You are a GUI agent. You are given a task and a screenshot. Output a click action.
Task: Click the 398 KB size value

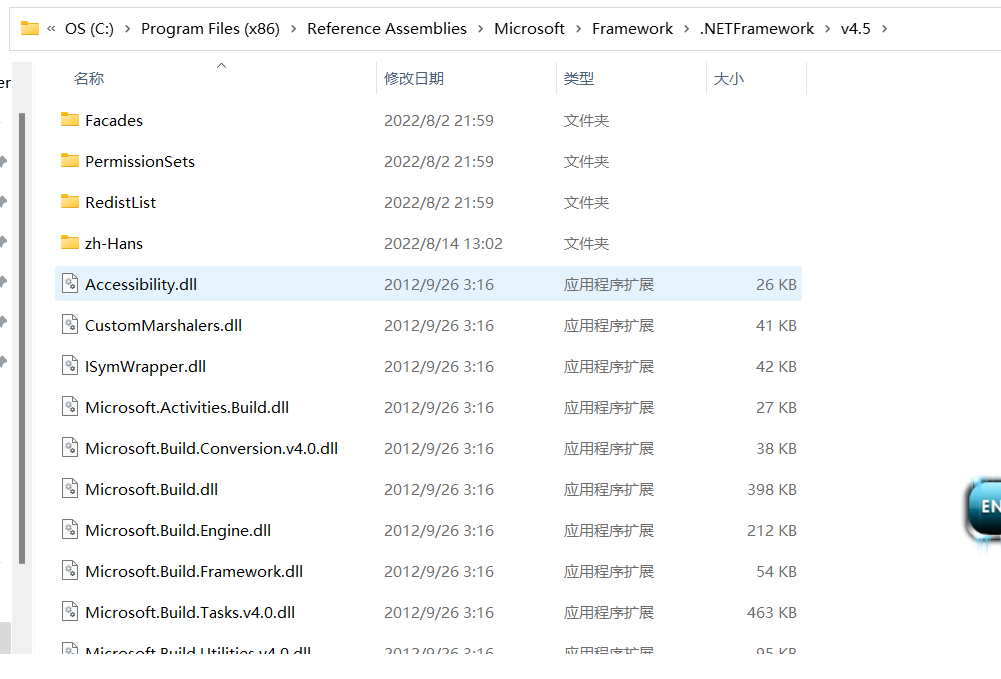coord(772,489)
